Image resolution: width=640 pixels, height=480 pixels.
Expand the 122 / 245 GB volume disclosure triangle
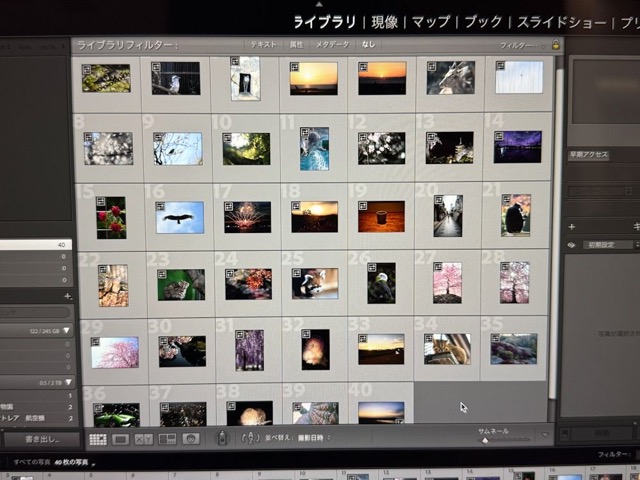tap(67, 330)
